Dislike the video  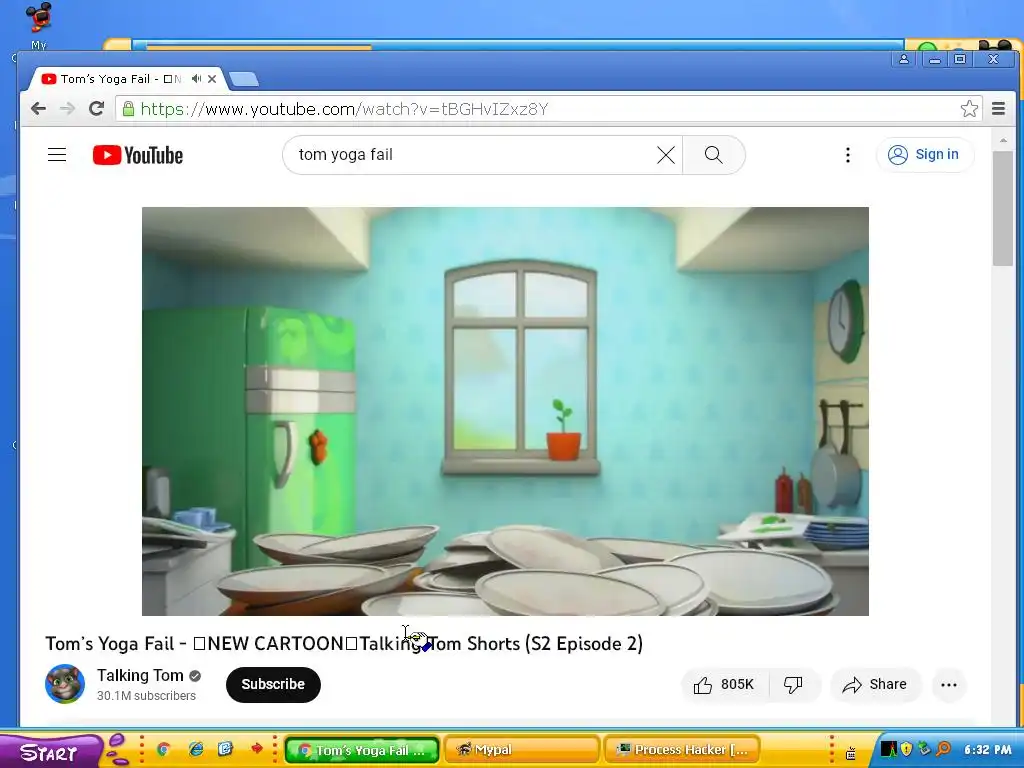coord(793,684)
